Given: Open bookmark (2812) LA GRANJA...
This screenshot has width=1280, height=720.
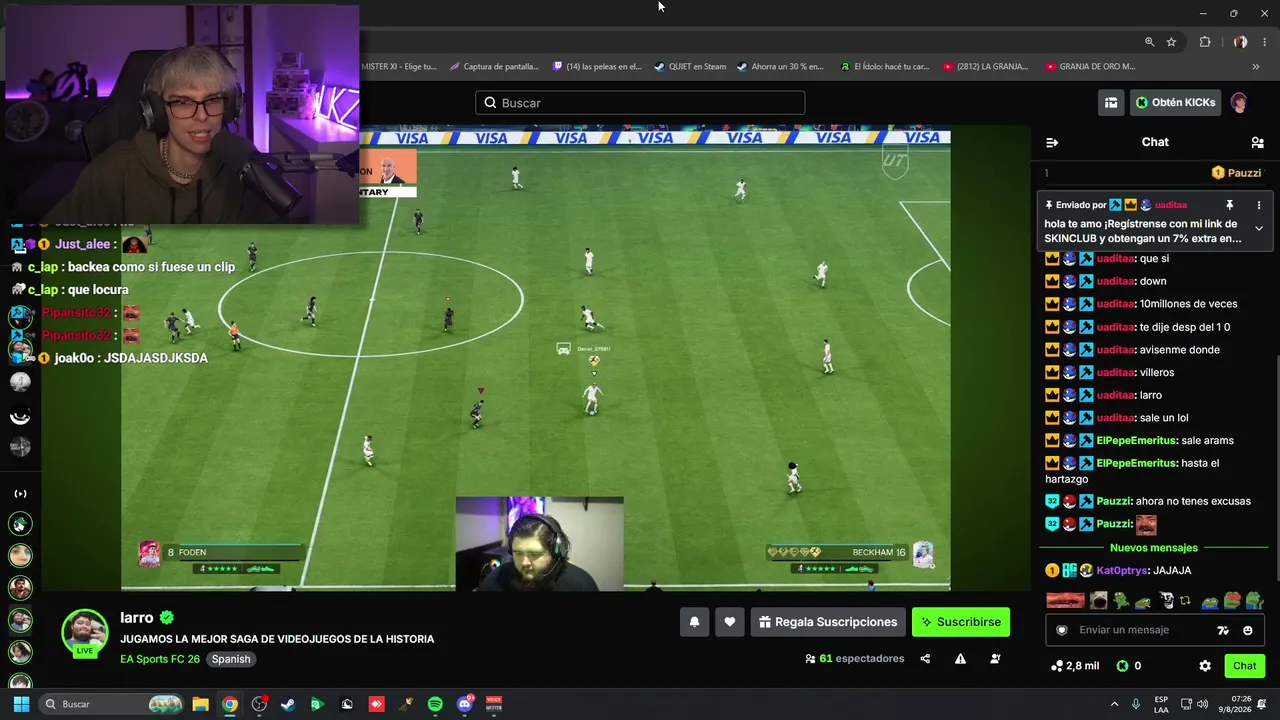Looking at the screenshot, I should [985, 67].
